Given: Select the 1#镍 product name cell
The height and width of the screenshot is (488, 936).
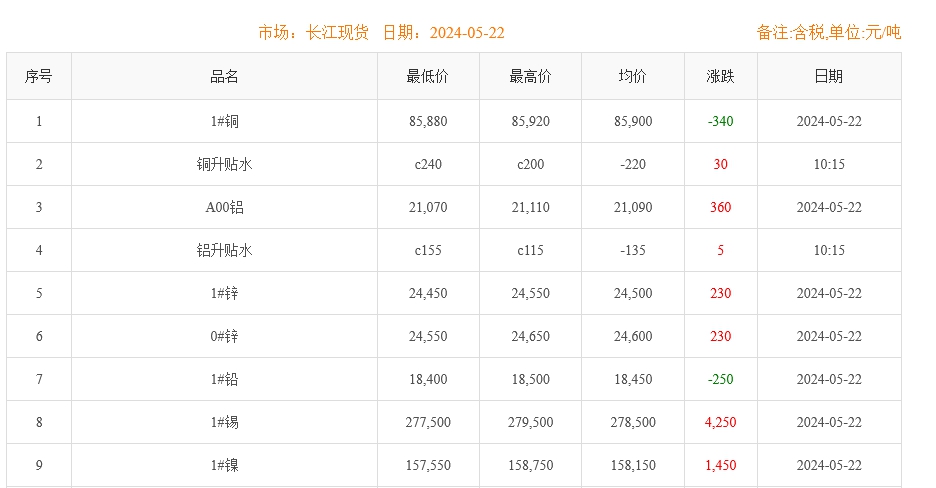Looking at the screenshot, I should pos(224,466).
